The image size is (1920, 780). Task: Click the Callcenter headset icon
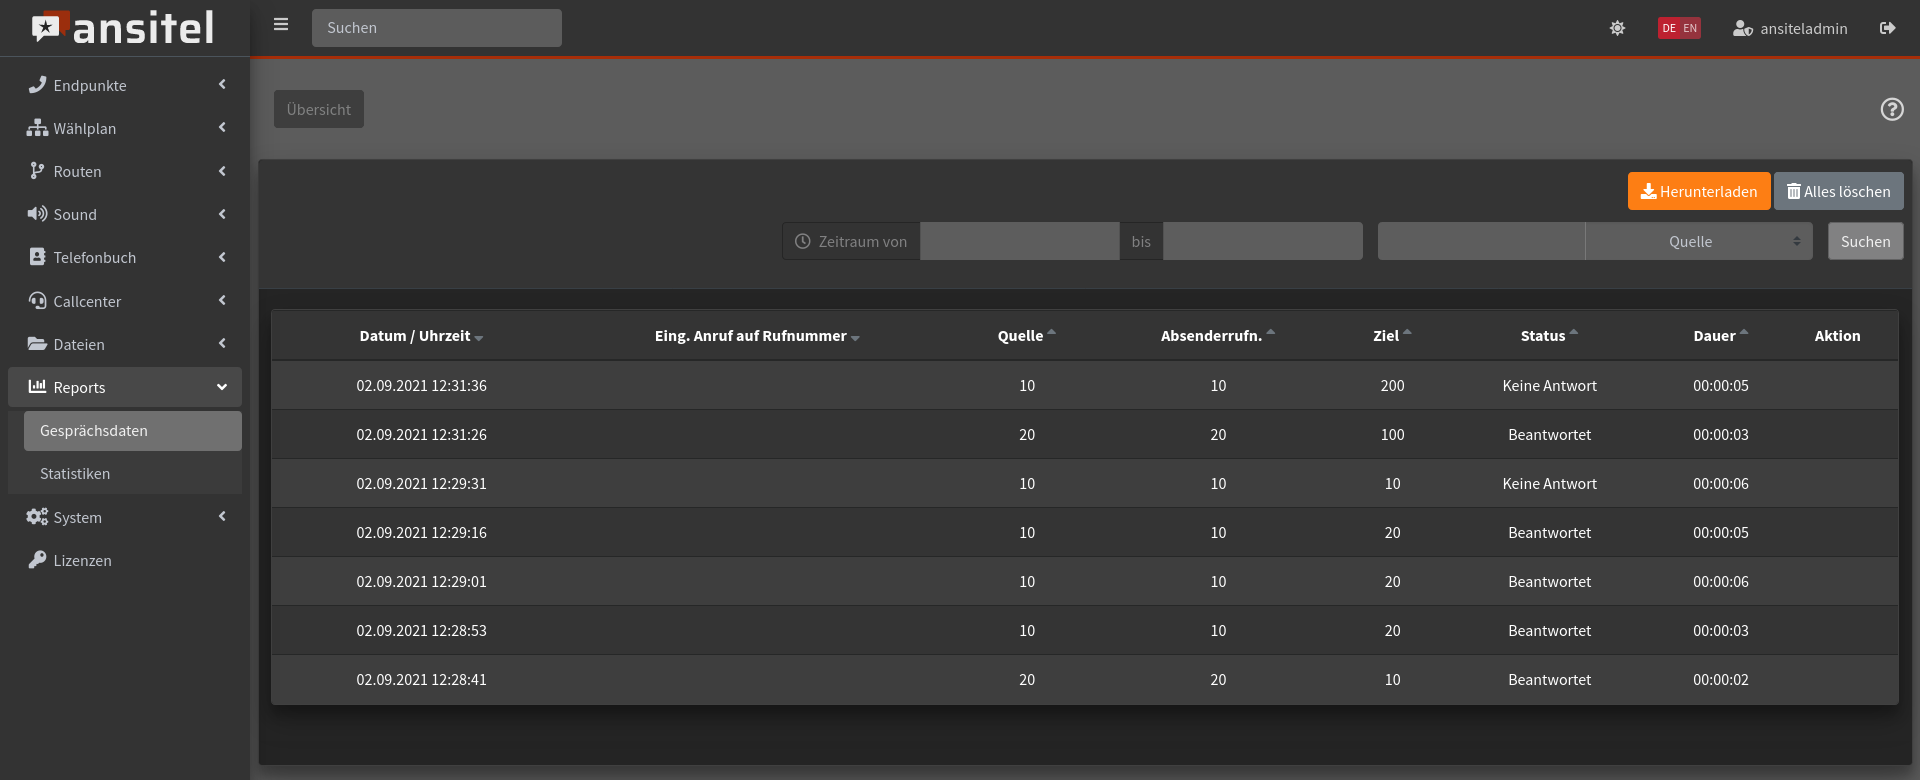click(x=37, y=301)
